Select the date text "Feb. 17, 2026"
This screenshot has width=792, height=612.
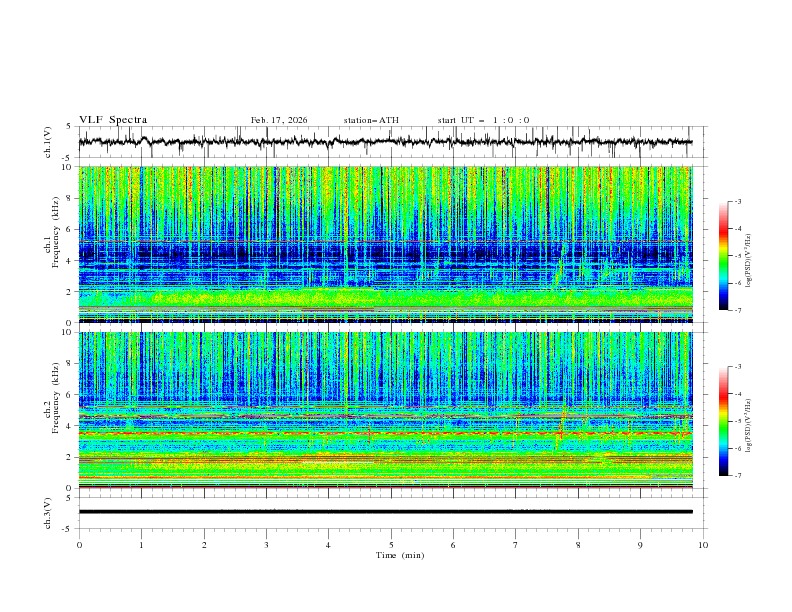pyautogui.click(x=279, y=120)
